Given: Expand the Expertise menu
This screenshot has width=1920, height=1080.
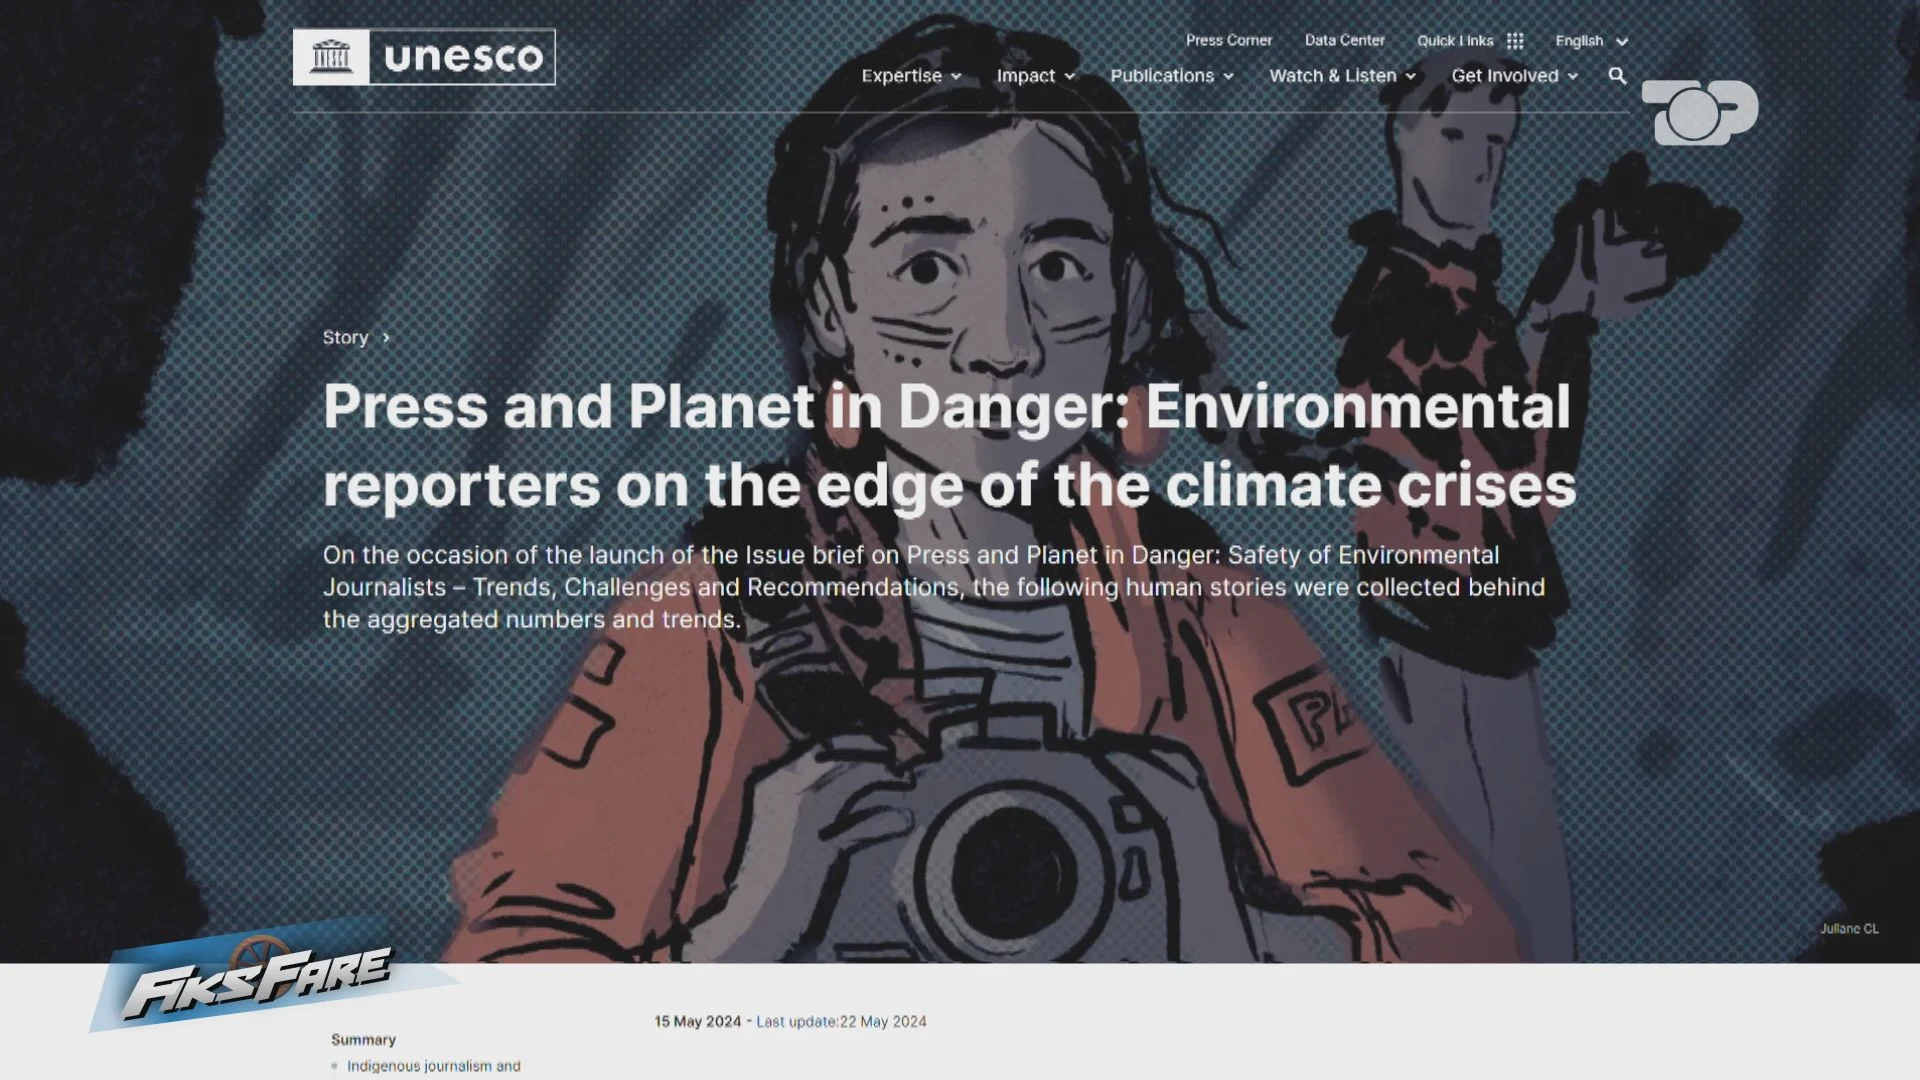Looking at the screenshot, I should [x=911, y=76].
